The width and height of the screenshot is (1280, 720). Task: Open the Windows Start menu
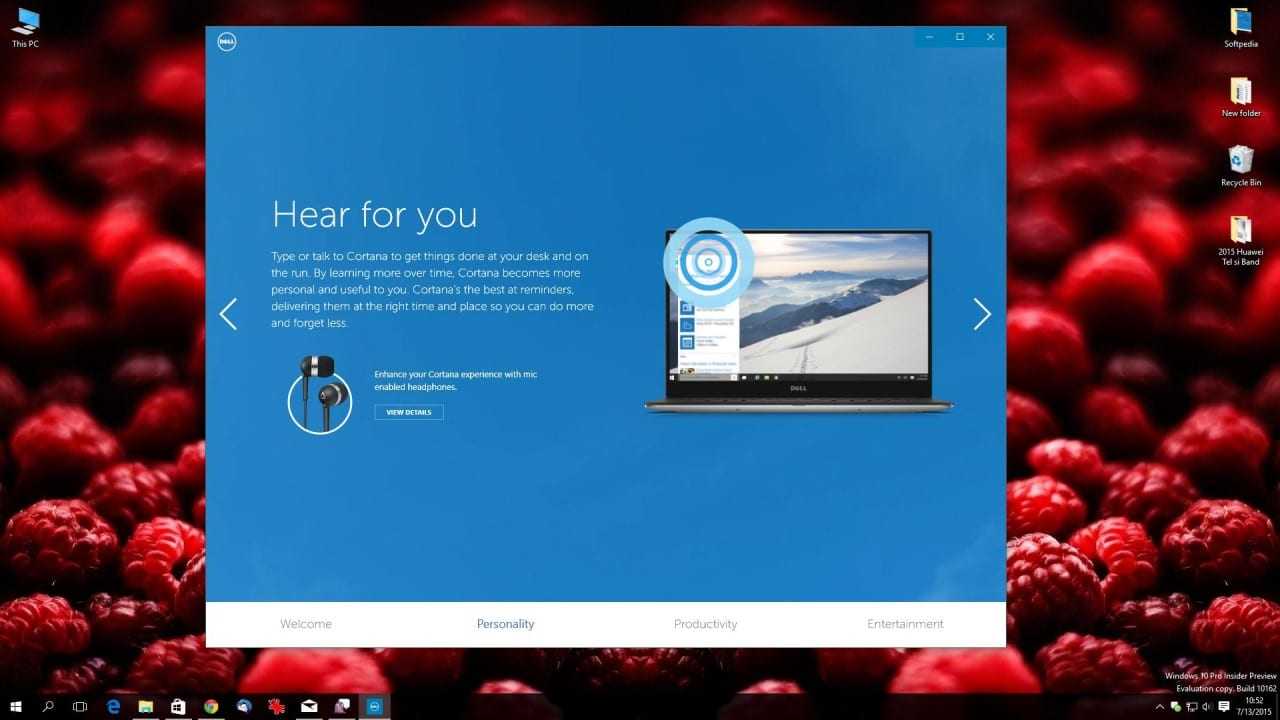pos(16,707)
